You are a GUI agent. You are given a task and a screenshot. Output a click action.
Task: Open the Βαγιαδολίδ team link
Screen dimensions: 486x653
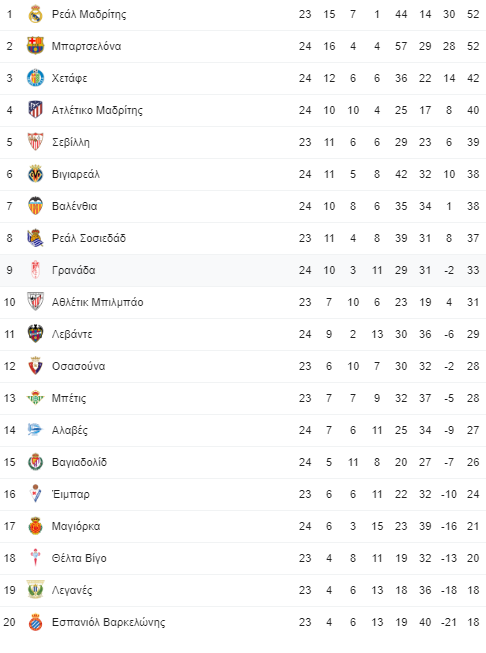pyautogui.click(x=79, y=462)
